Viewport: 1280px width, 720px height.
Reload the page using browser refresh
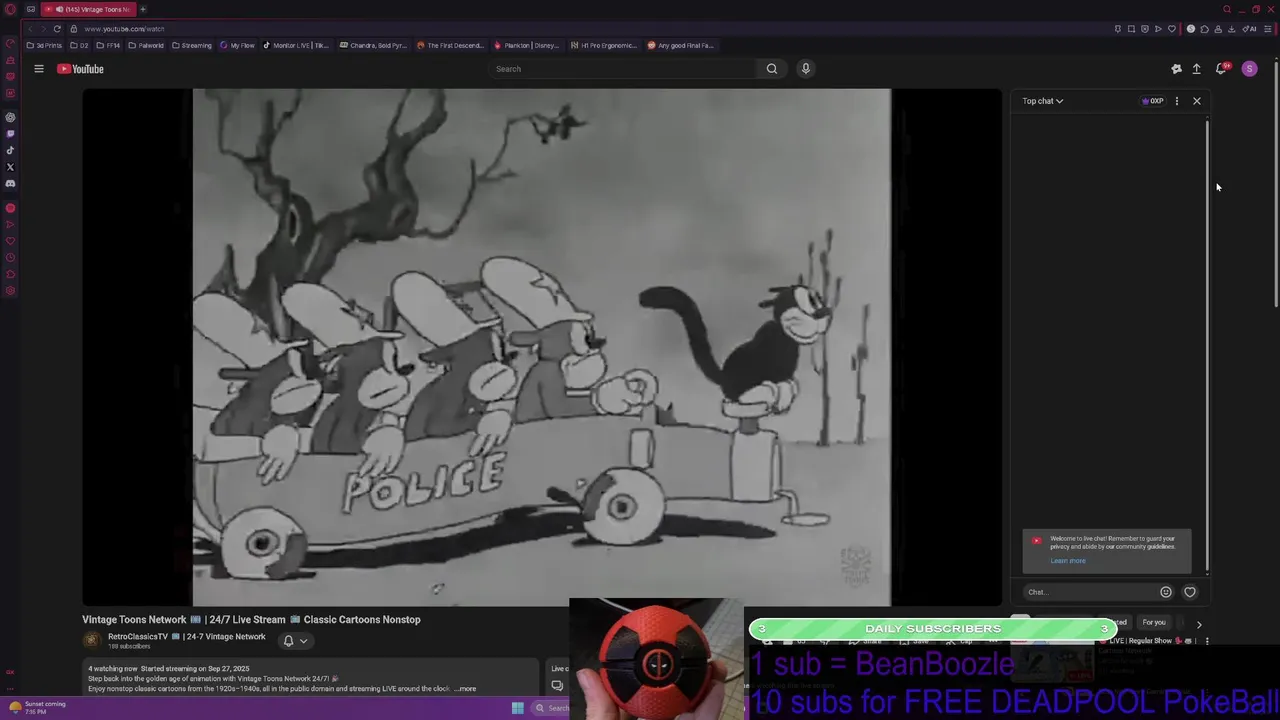(x=57, y=29)
